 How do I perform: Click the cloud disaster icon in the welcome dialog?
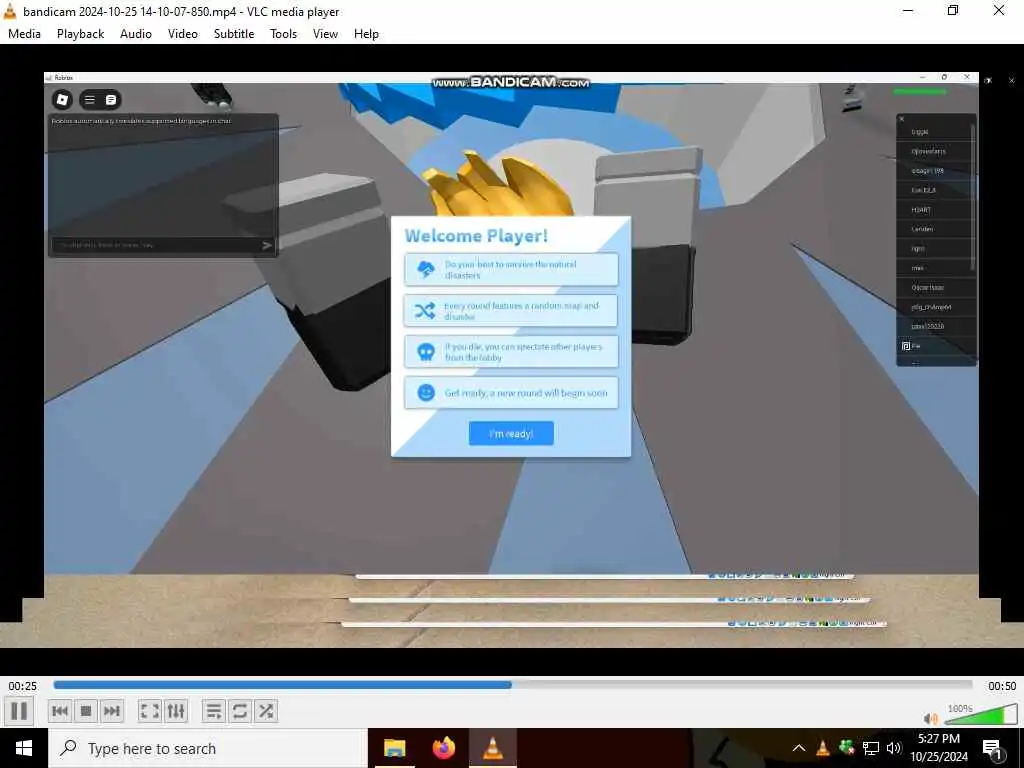pos(426,269)
